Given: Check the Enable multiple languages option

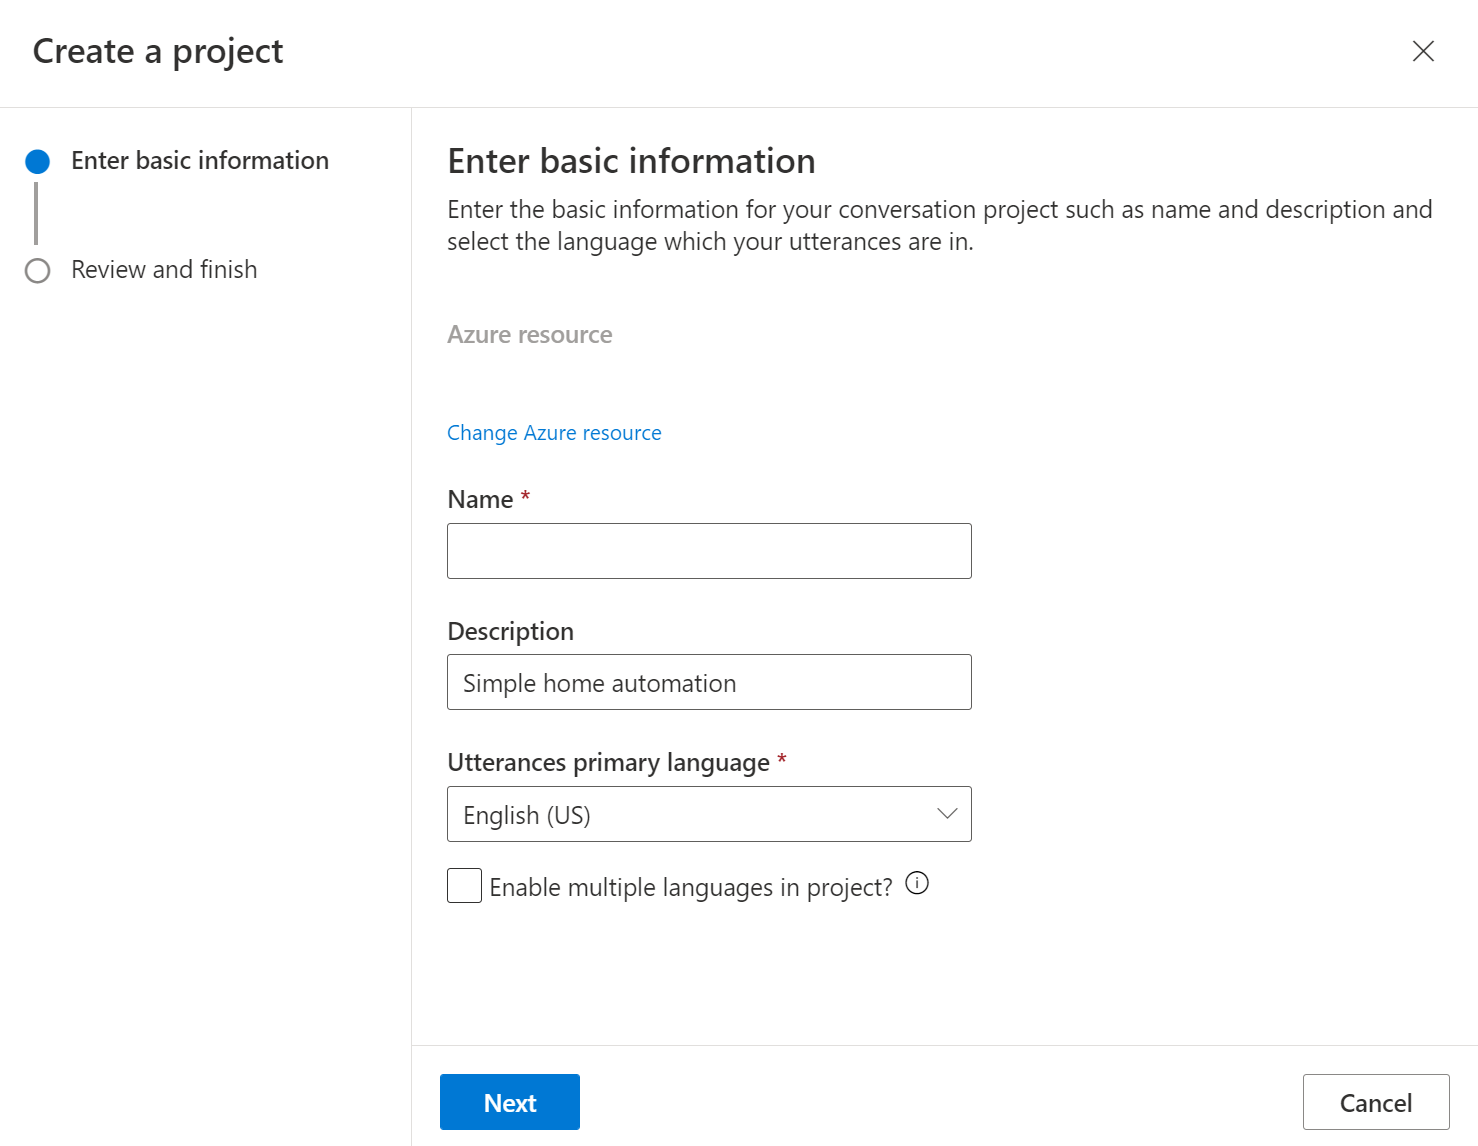Looking at the screenshot, I should [x=464, y=885].
